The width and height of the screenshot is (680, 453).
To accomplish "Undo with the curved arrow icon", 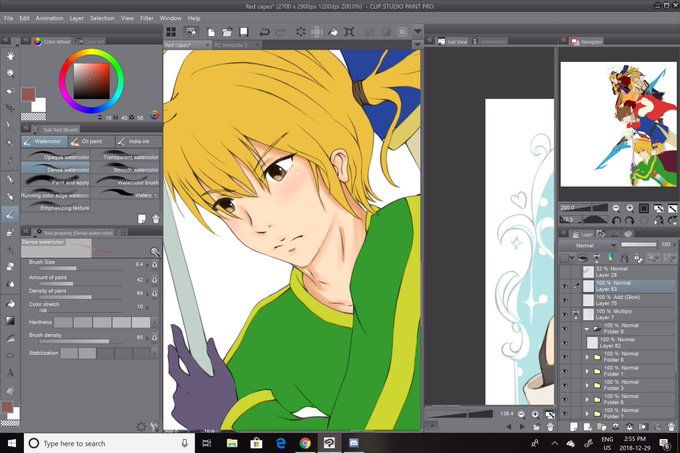I will (x=264, y=32).
